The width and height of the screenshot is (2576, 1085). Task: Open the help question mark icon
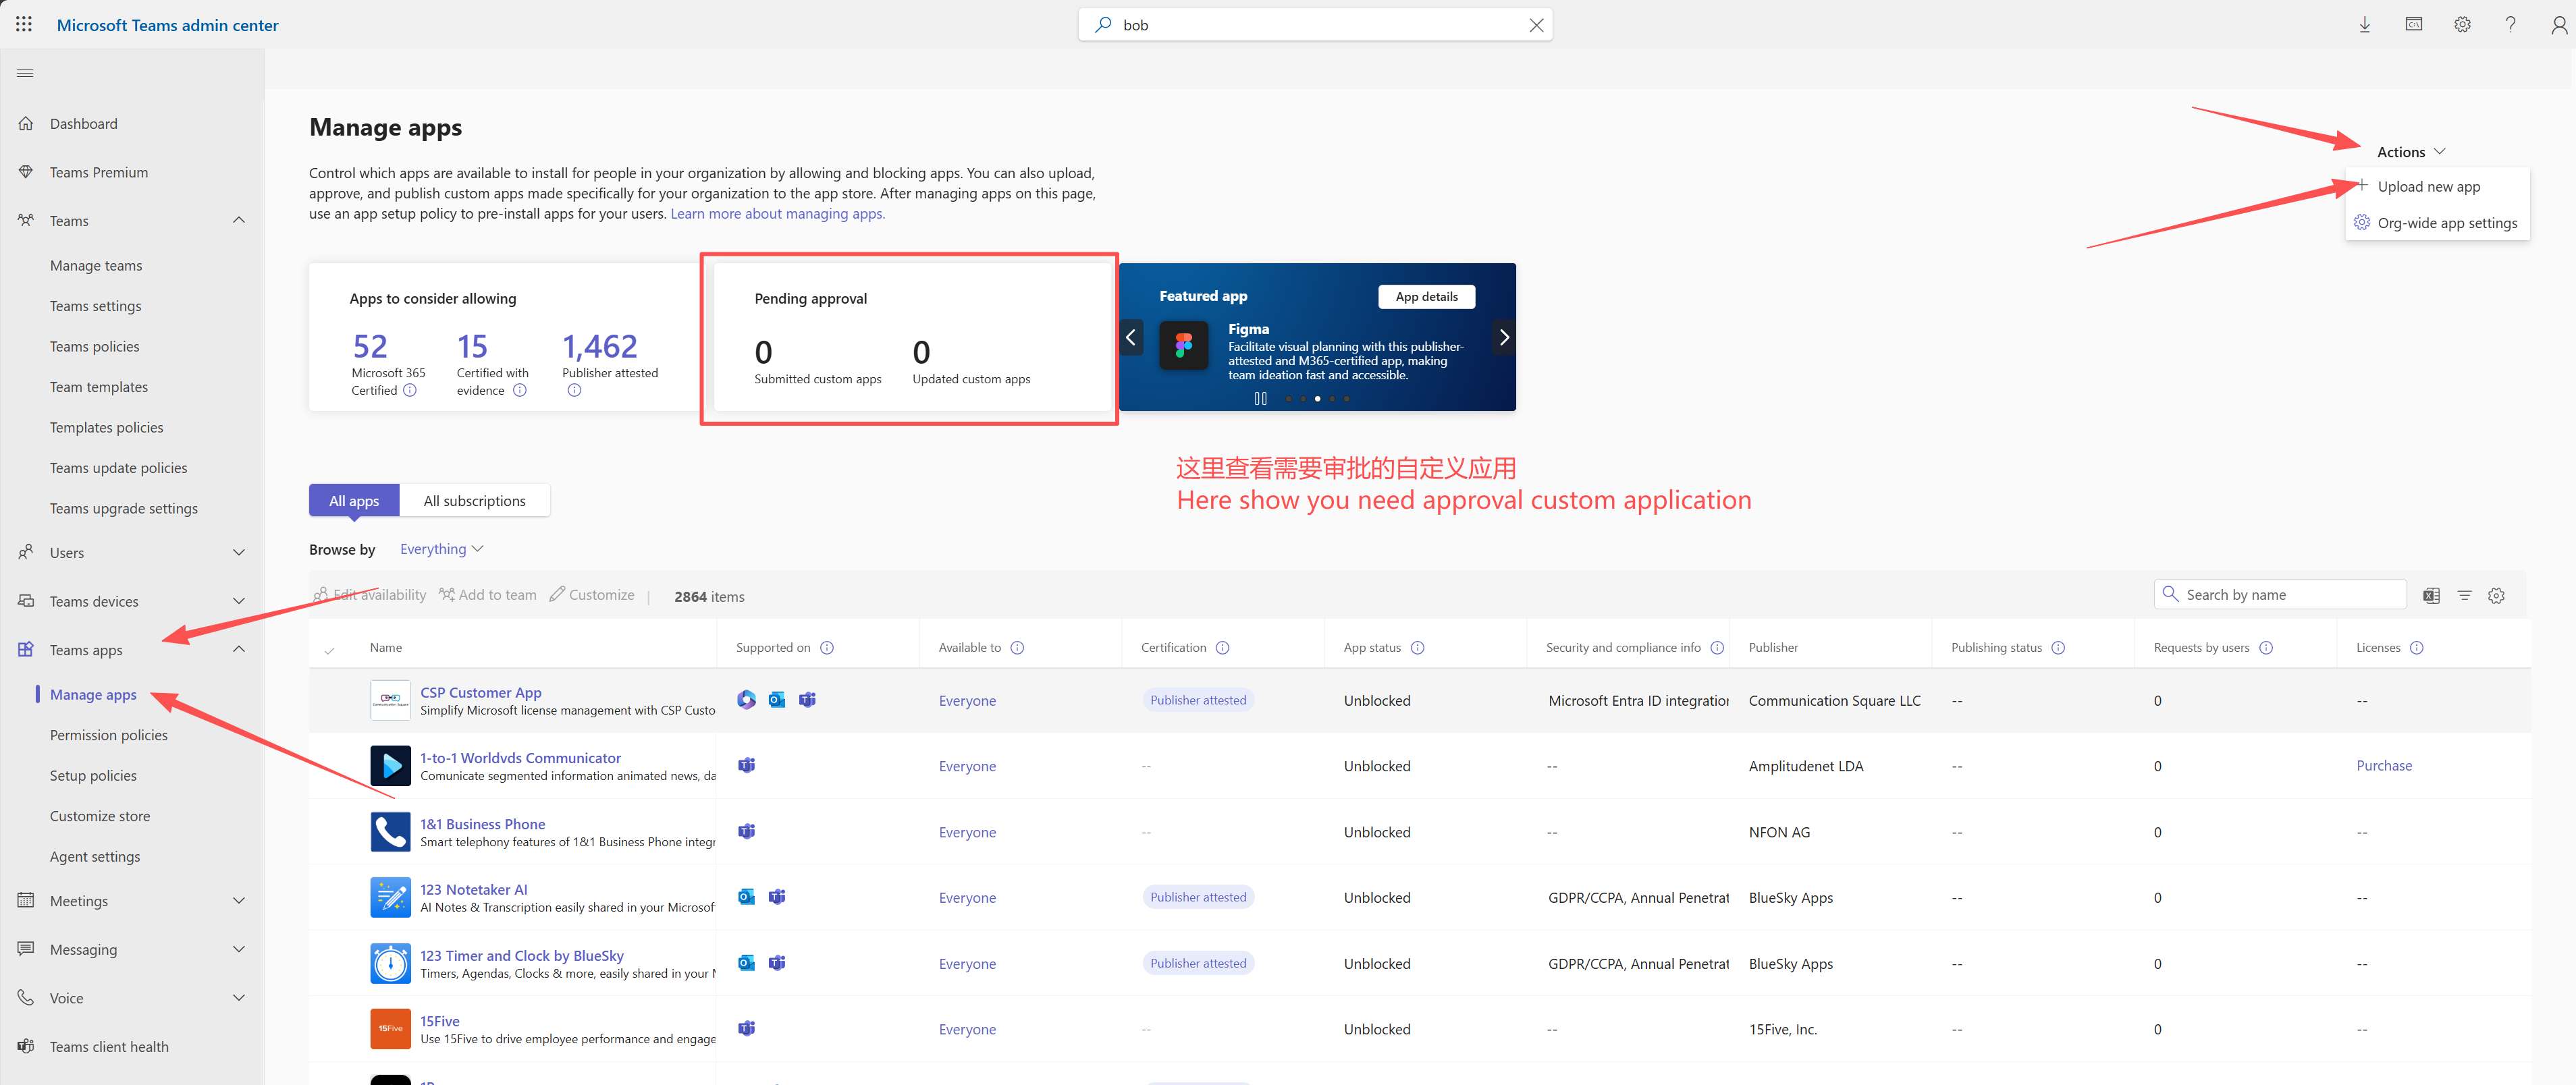click(x=2510, y=25)
